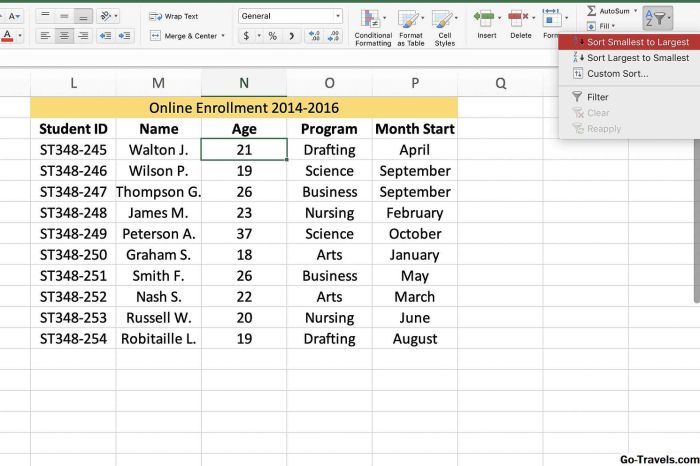Open the AutoSum dropdown arrow
700x466 pixels.
tap(635, 11)
